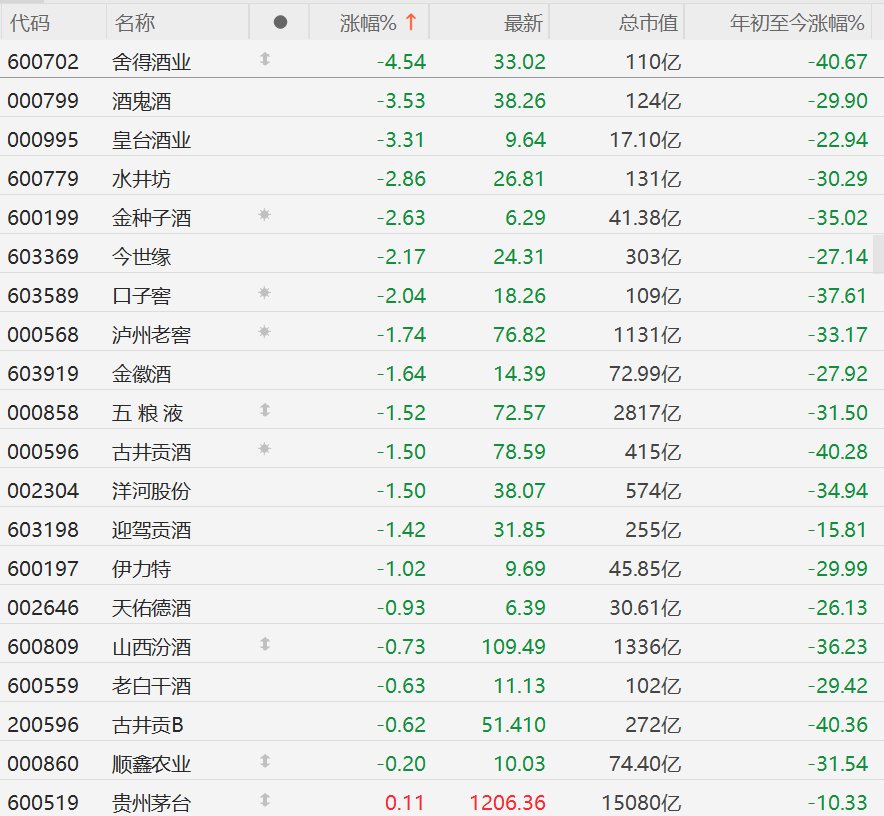
Task: Click the burst icon in 泸州老窖 row
Action: (264, 332)
